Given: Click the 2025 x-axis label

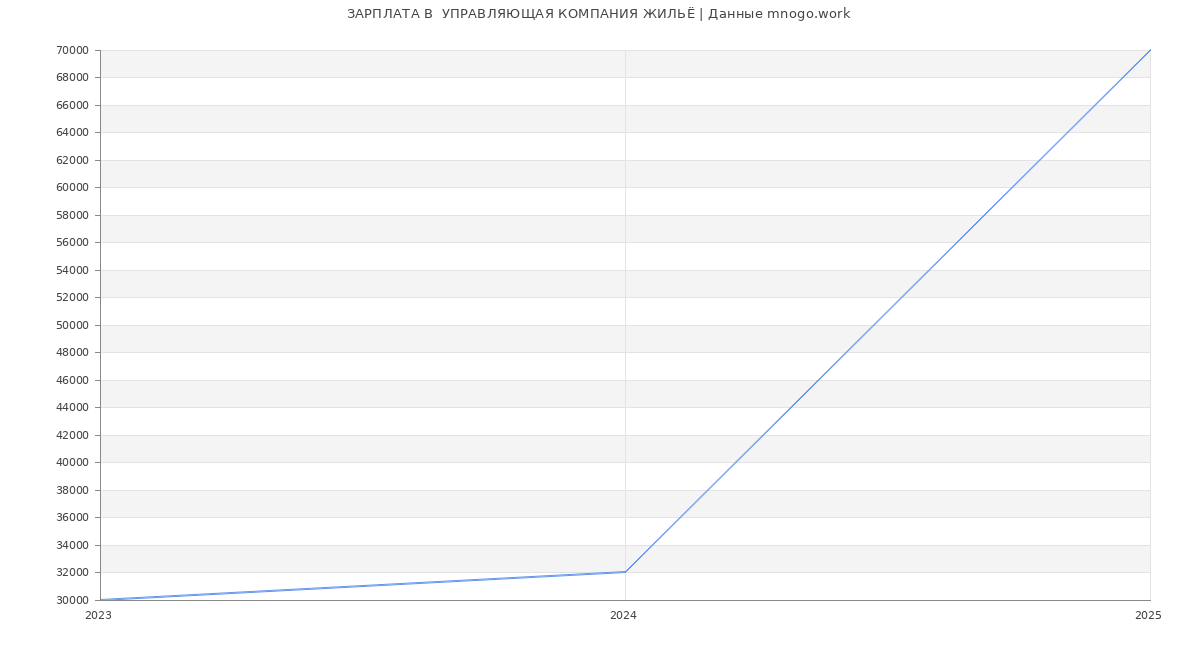Looking at the screenshot, I should click(x=1148, y=616).
